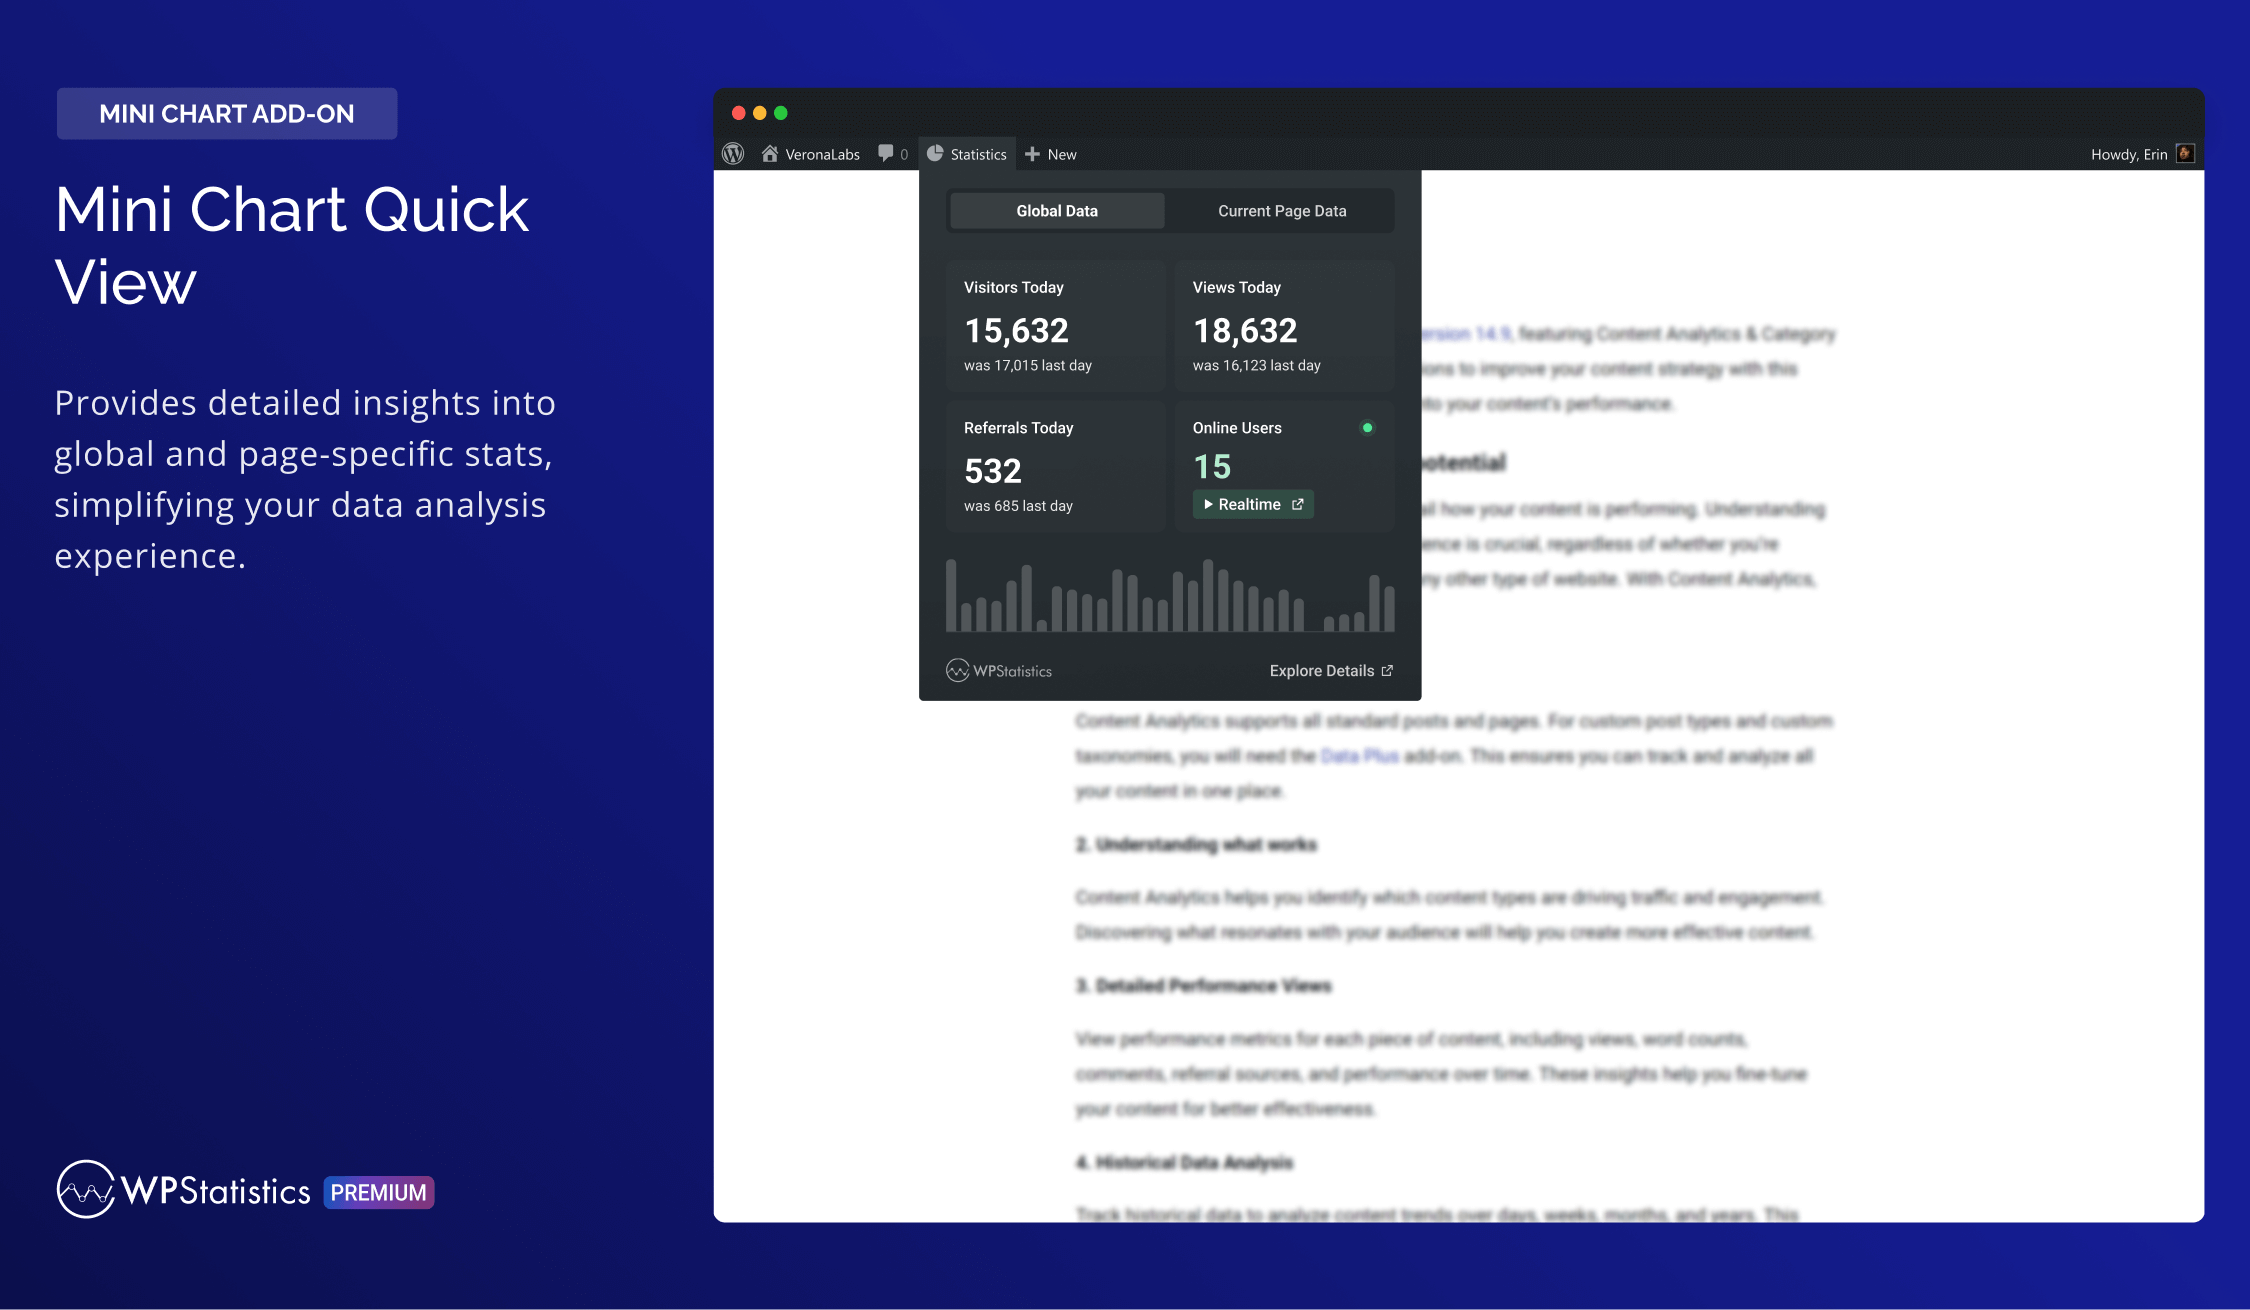The width and height of the screenshot is (2250, 1310).
Task: Click the Mini Chart Quick View heading
Action: (292, 246)
